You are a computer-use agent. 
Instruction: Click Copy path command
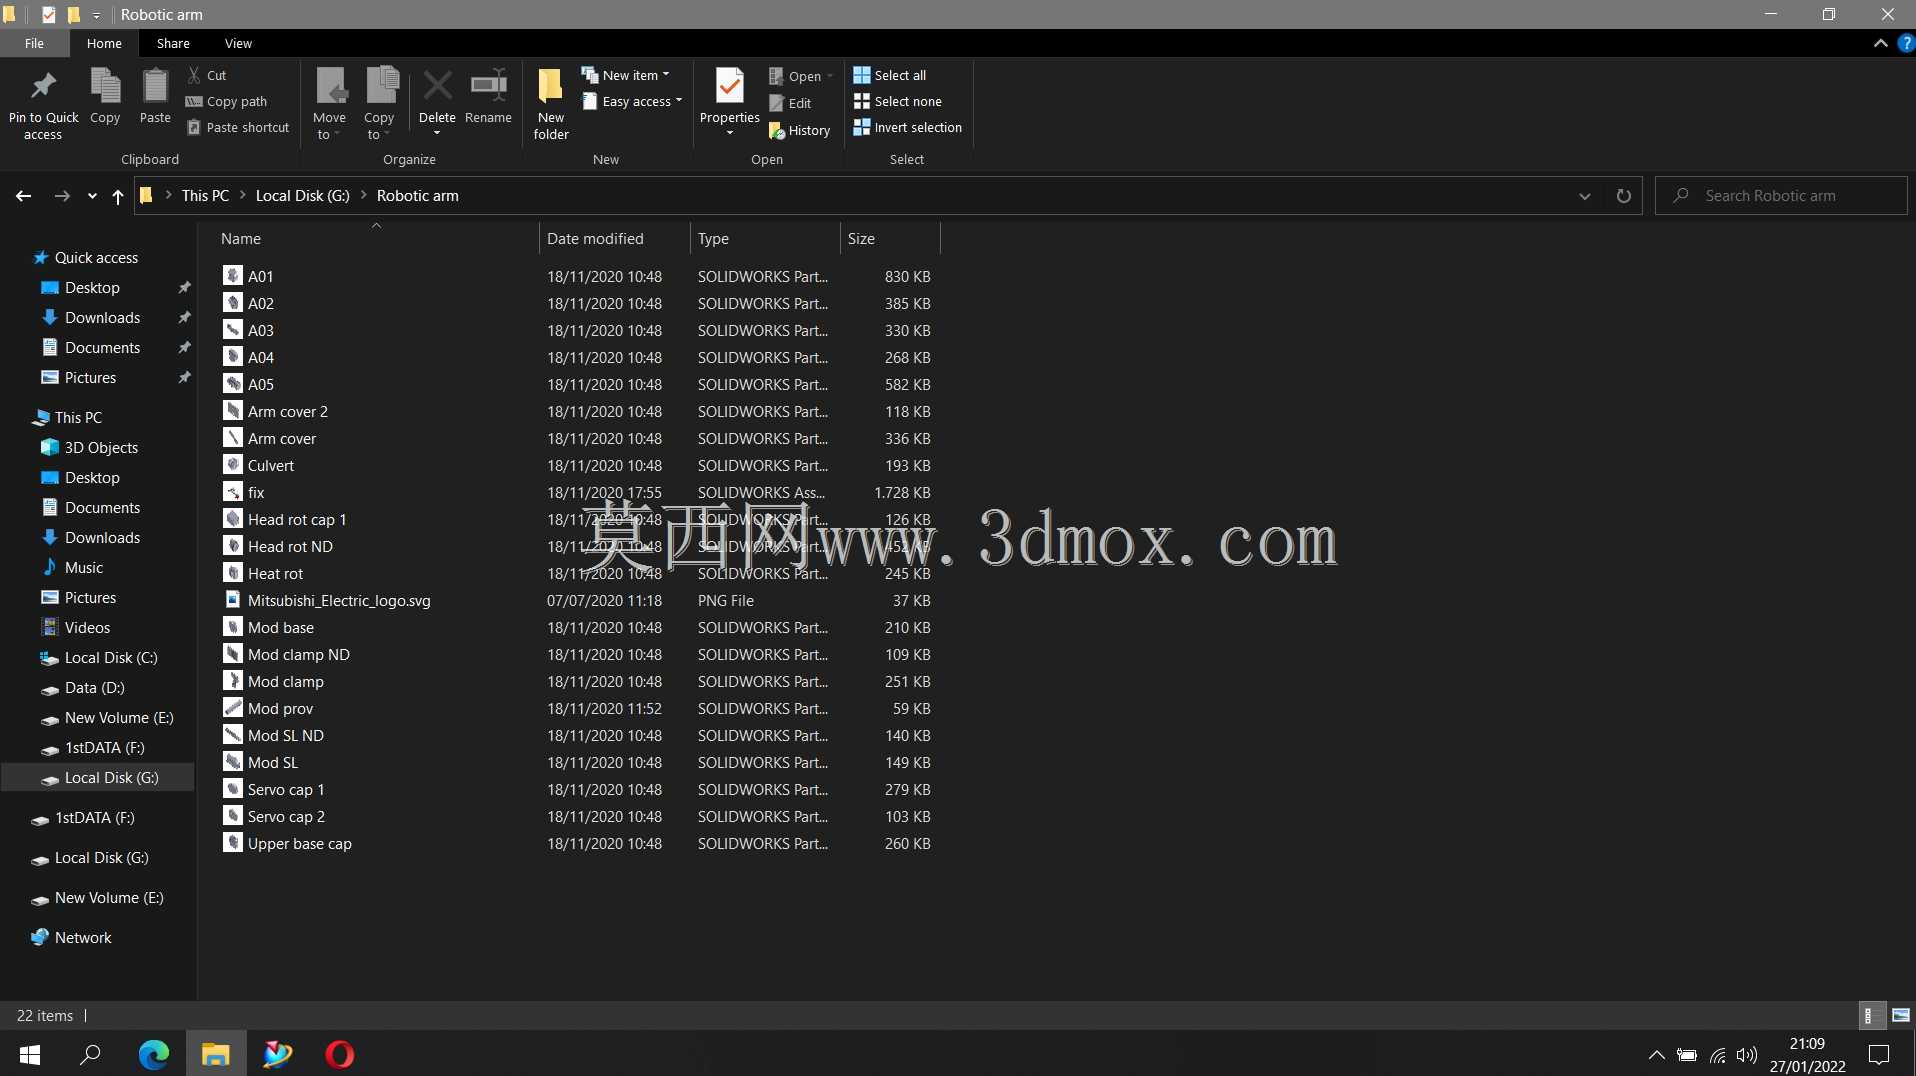coord(227,101)
